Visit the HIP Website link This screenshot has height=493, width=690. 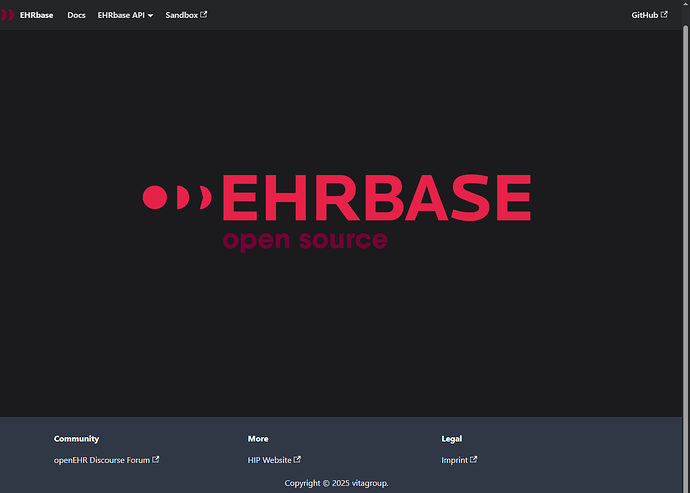(269, 460)
